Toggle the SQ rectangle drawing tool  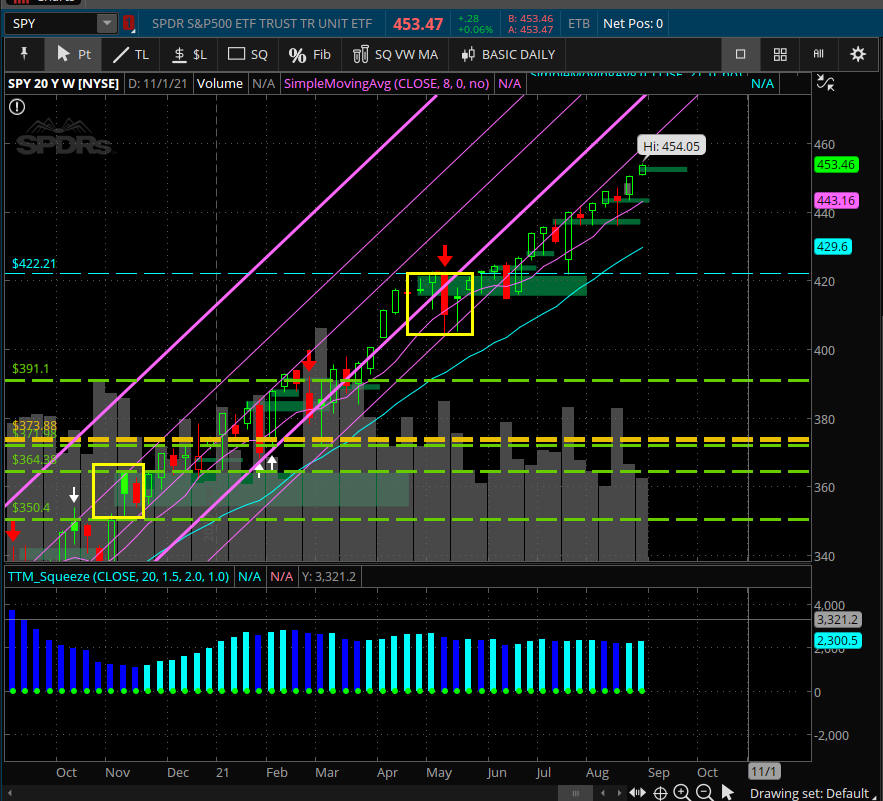click(248, 54)
